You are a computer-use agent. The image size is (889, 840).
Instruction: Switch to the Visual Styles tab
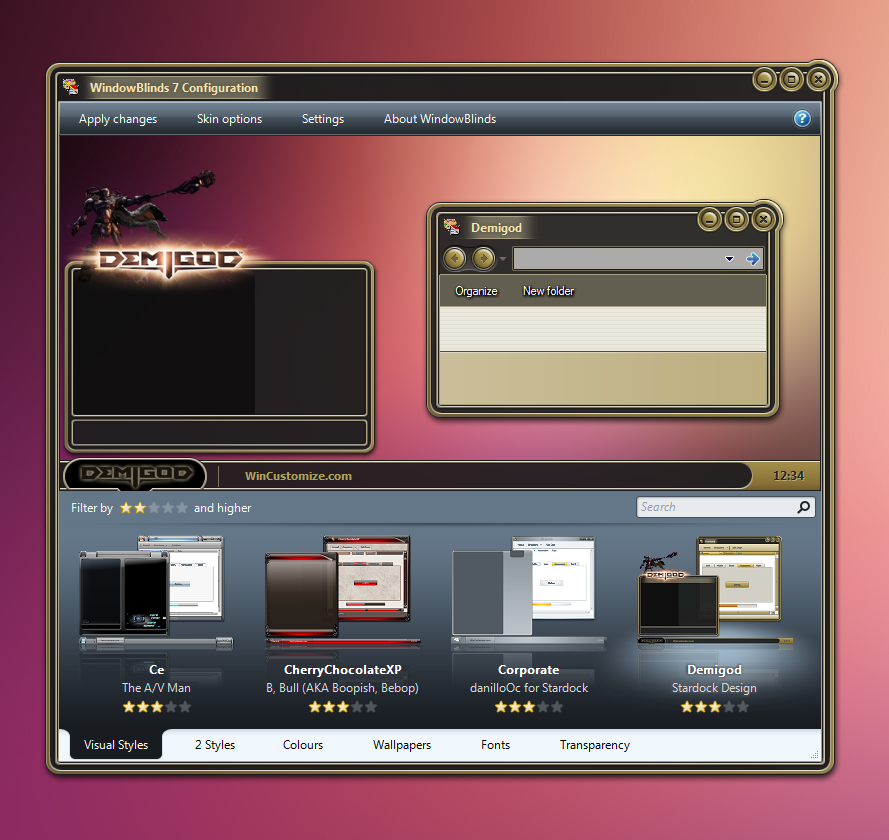[116, 744]
